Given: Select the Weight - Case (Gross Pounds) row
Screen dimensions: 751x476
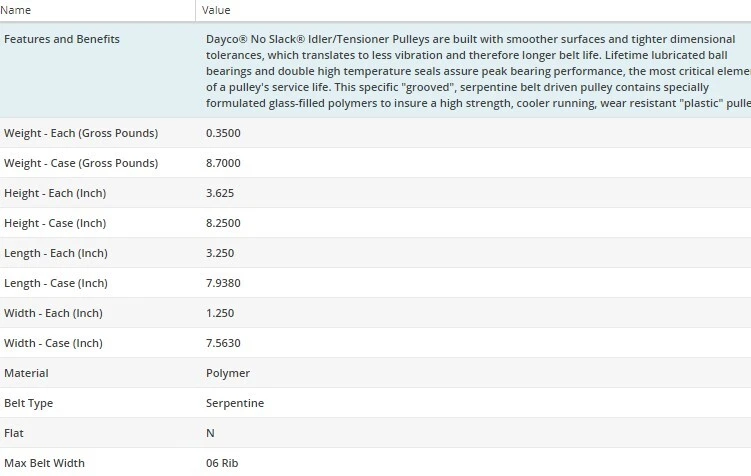Looking at the screenshot, I should click(x=81, y=163).
